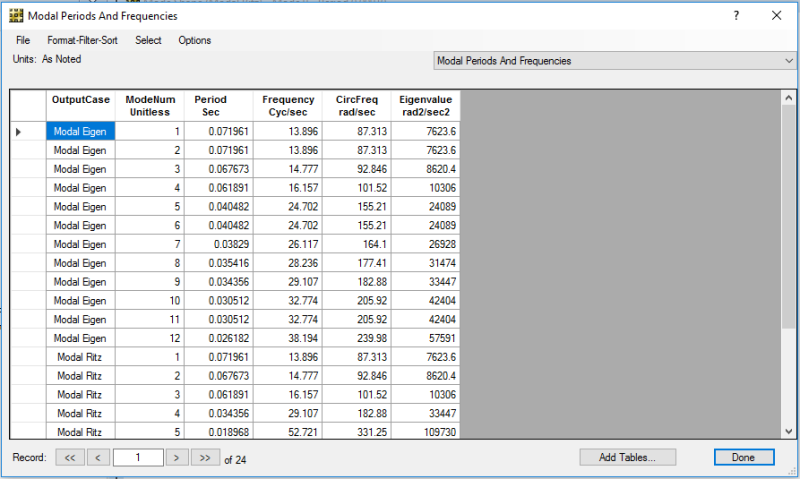This screenshot has height=479, width=800.
Task: Click the Frequency Cyc/sec column header
Action: pyautogui.click(x=288, y=106)
